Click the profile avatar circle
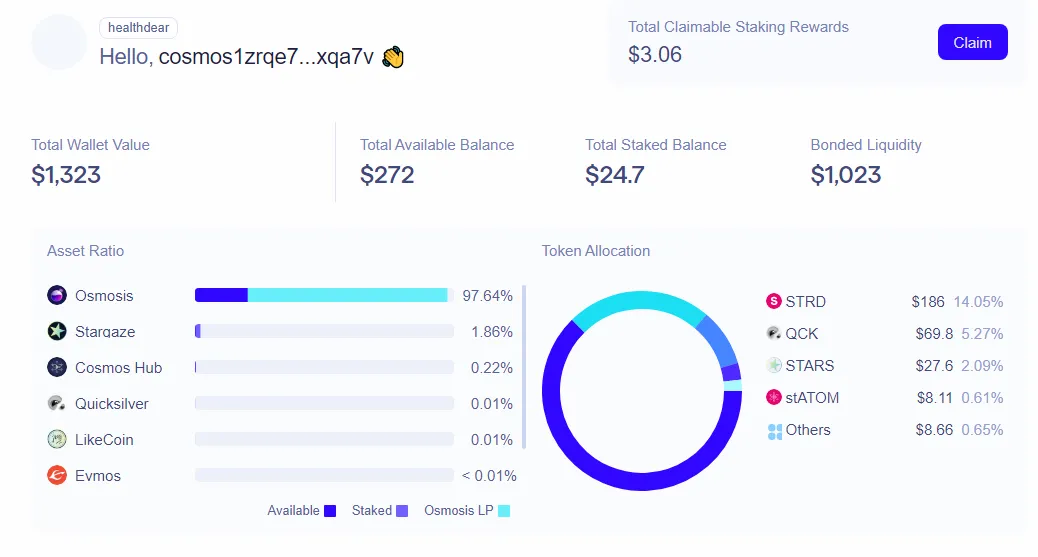 point(60,42)
